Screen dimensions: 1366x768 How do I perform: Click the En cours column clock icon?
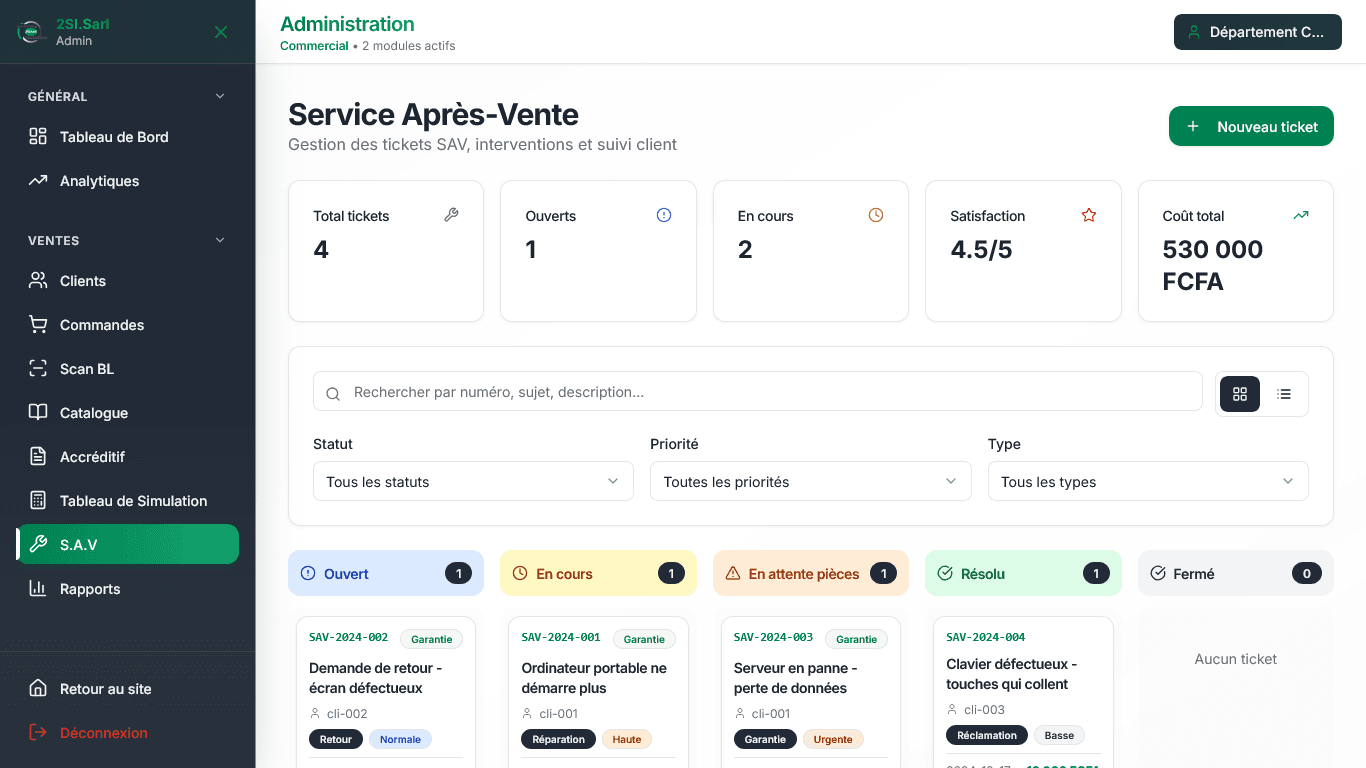pos(520,573)
